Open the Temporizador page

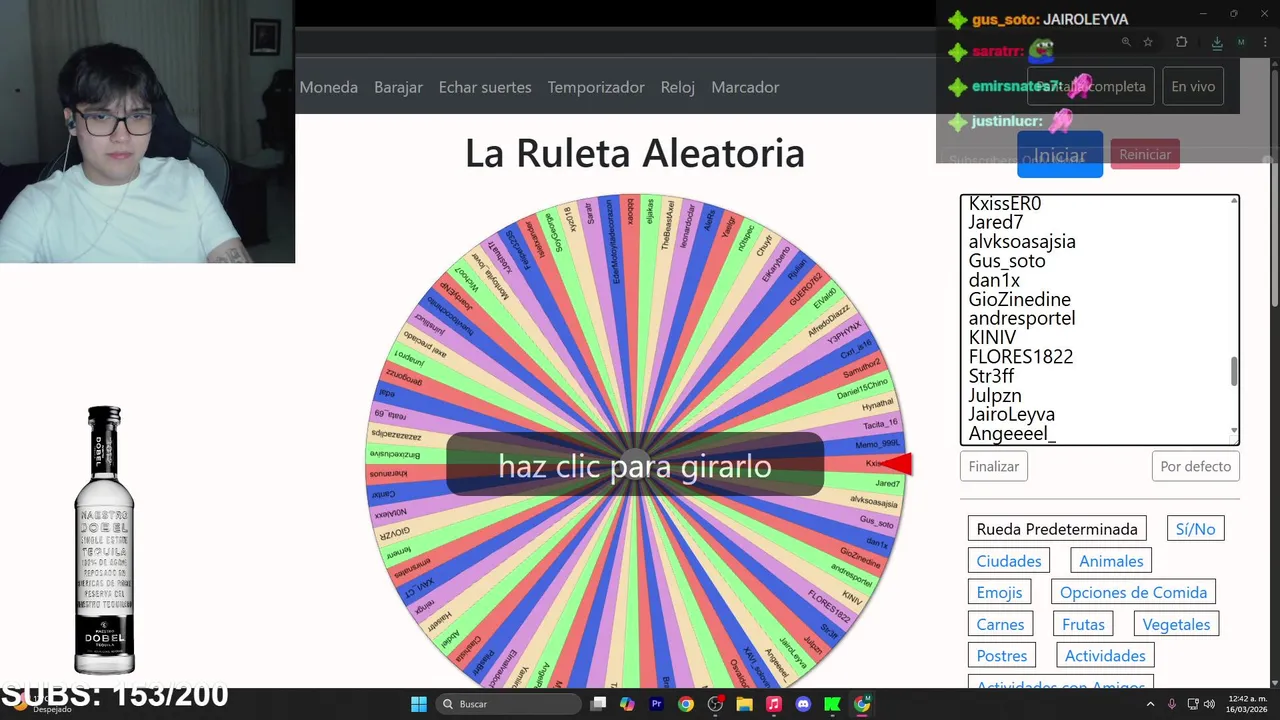point(596,87)
